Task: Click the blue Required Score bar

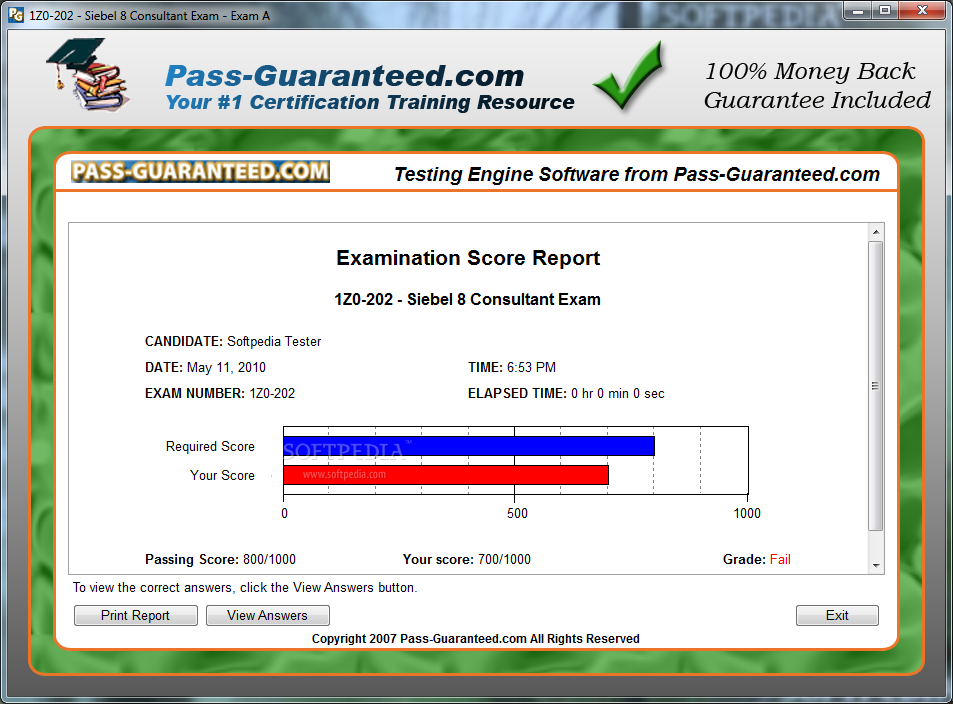Action: (469, 446)
